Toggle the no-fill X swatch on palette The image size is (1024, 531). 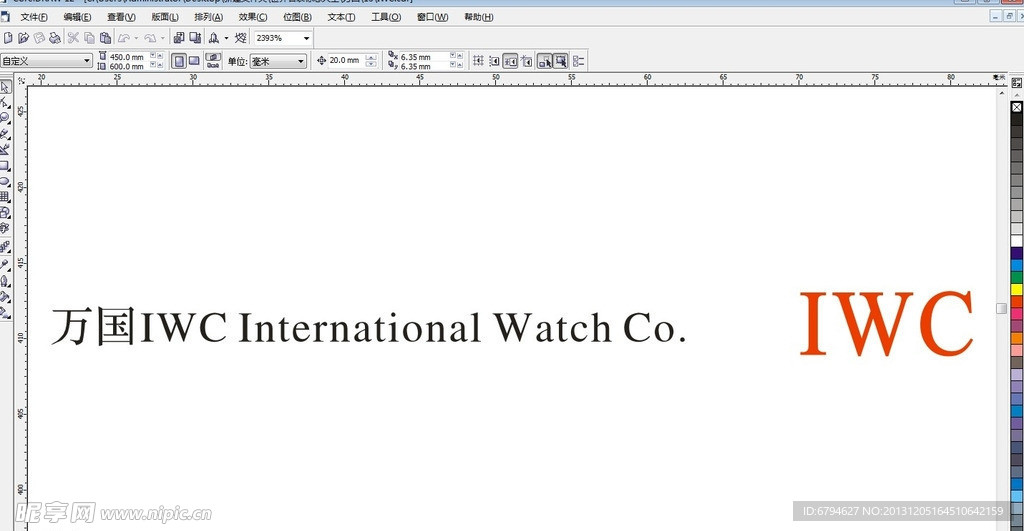pyautogui.click(x=1017, y=107)
